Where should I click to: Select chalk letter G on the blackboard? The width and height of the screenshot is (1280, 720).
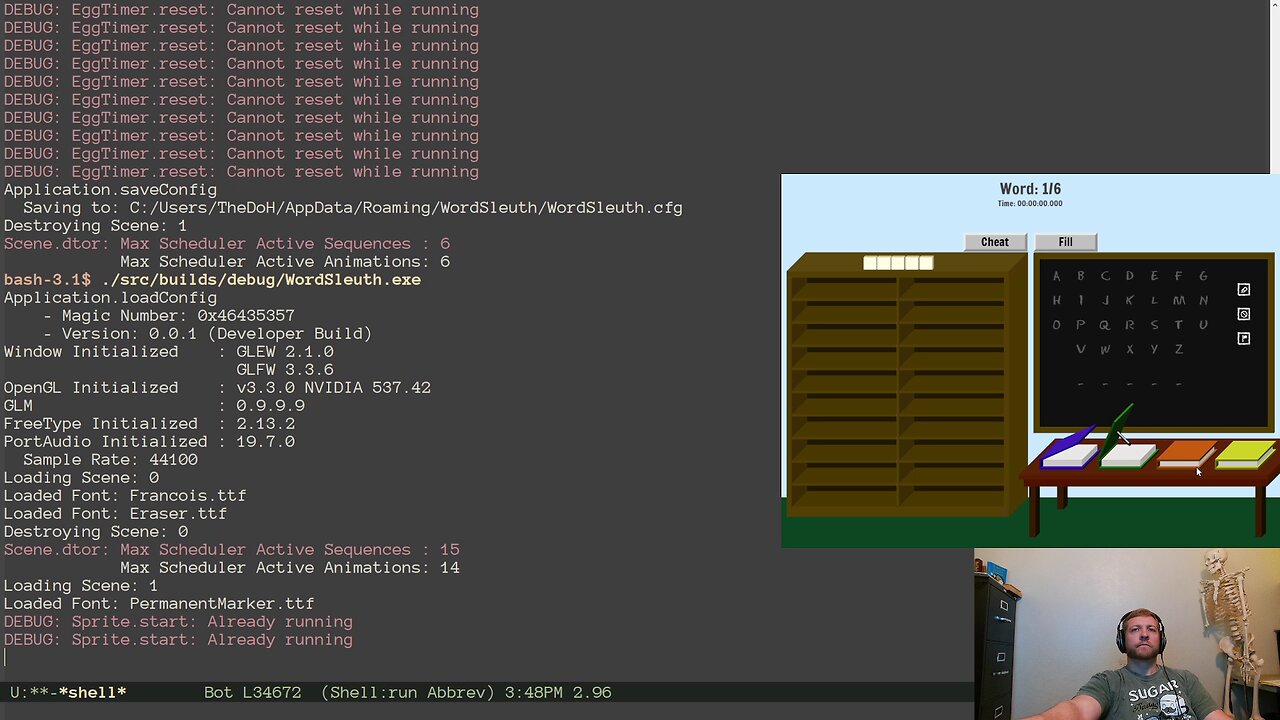pos(1203,276)
